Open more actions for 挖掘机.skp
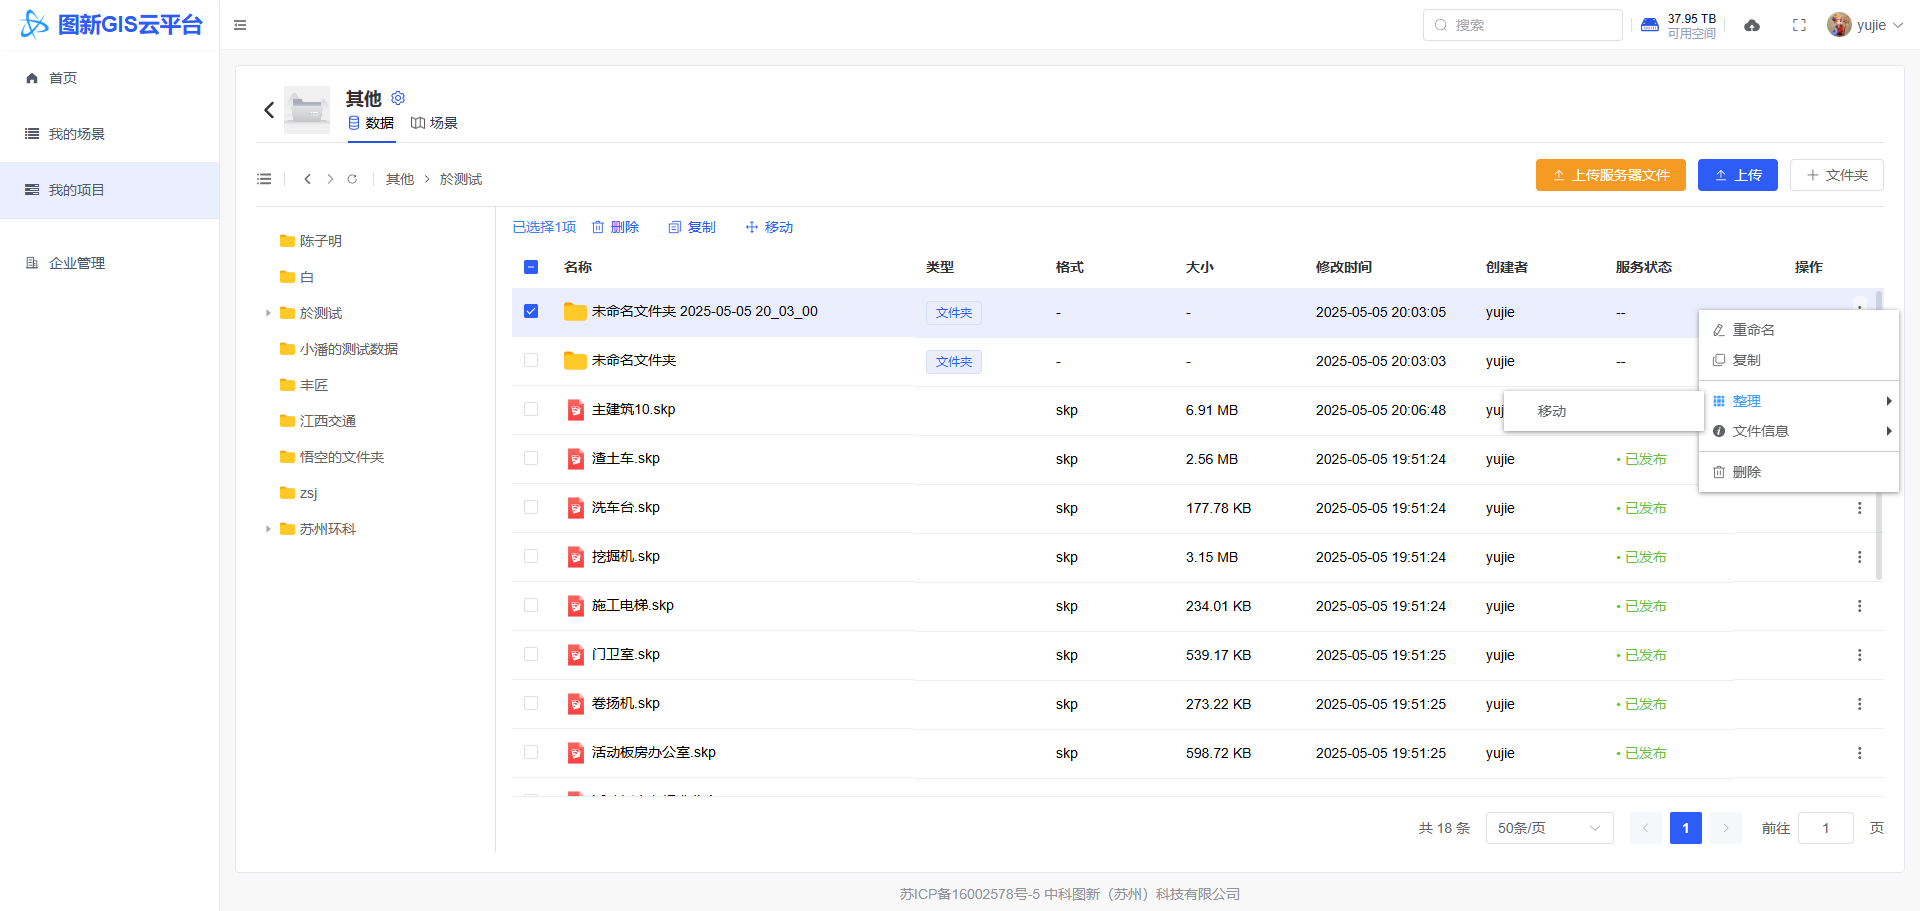The height and width of the screenshot is (911, 1920). 1860,557
